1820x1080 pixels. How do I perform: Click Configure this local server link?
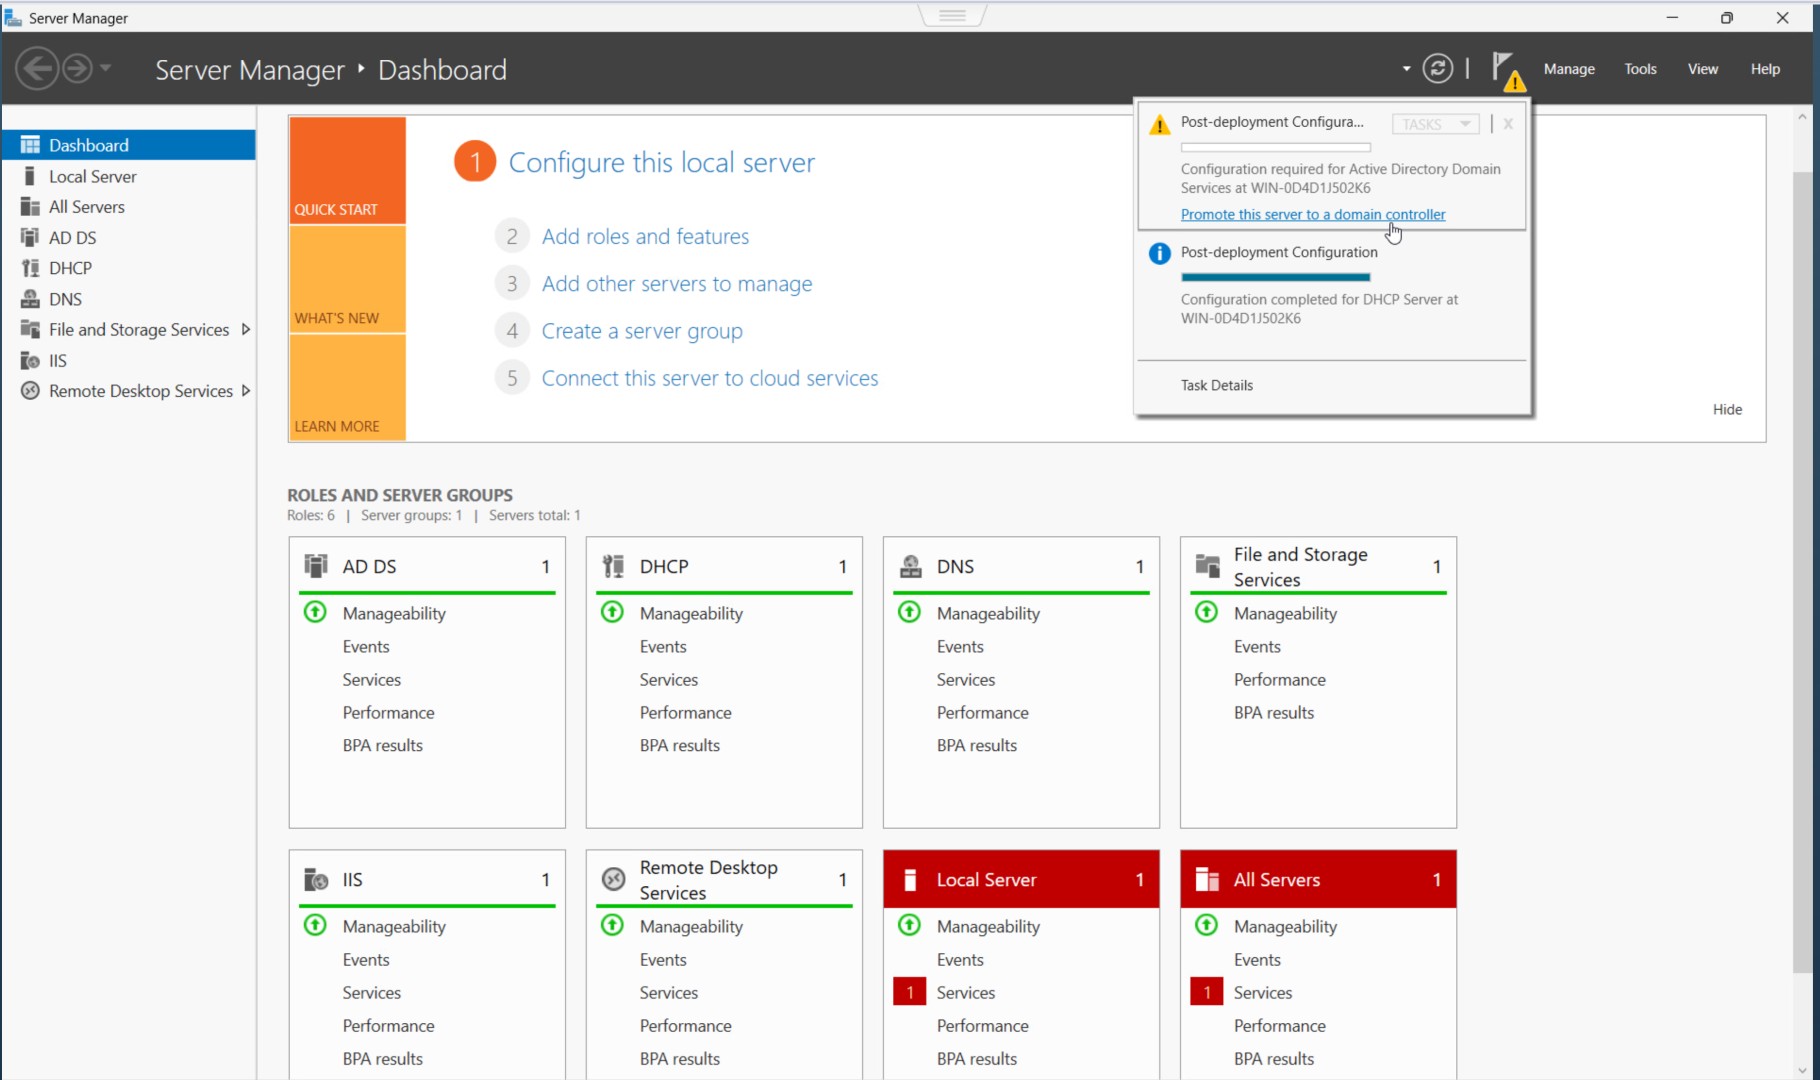point(662,162)
